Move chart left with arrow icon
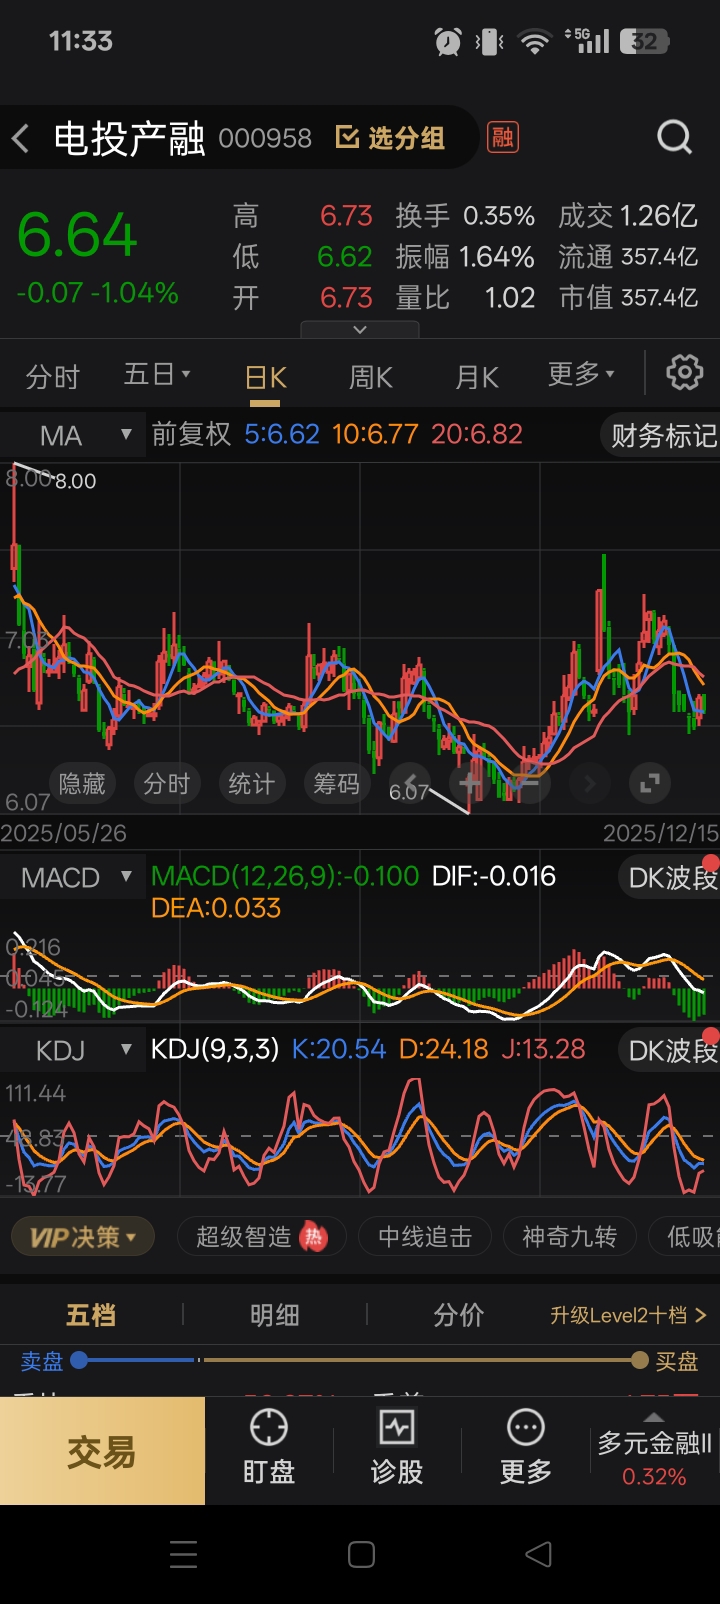720x1604 pixels. [x=409, y=784]
